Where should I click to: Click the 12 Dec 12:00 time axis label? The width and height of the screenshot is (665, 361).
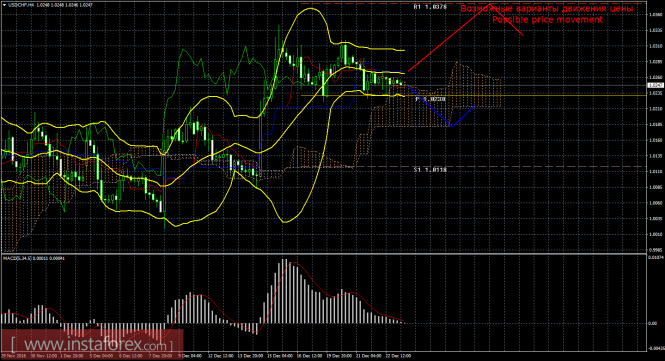(x=220, y=356)
